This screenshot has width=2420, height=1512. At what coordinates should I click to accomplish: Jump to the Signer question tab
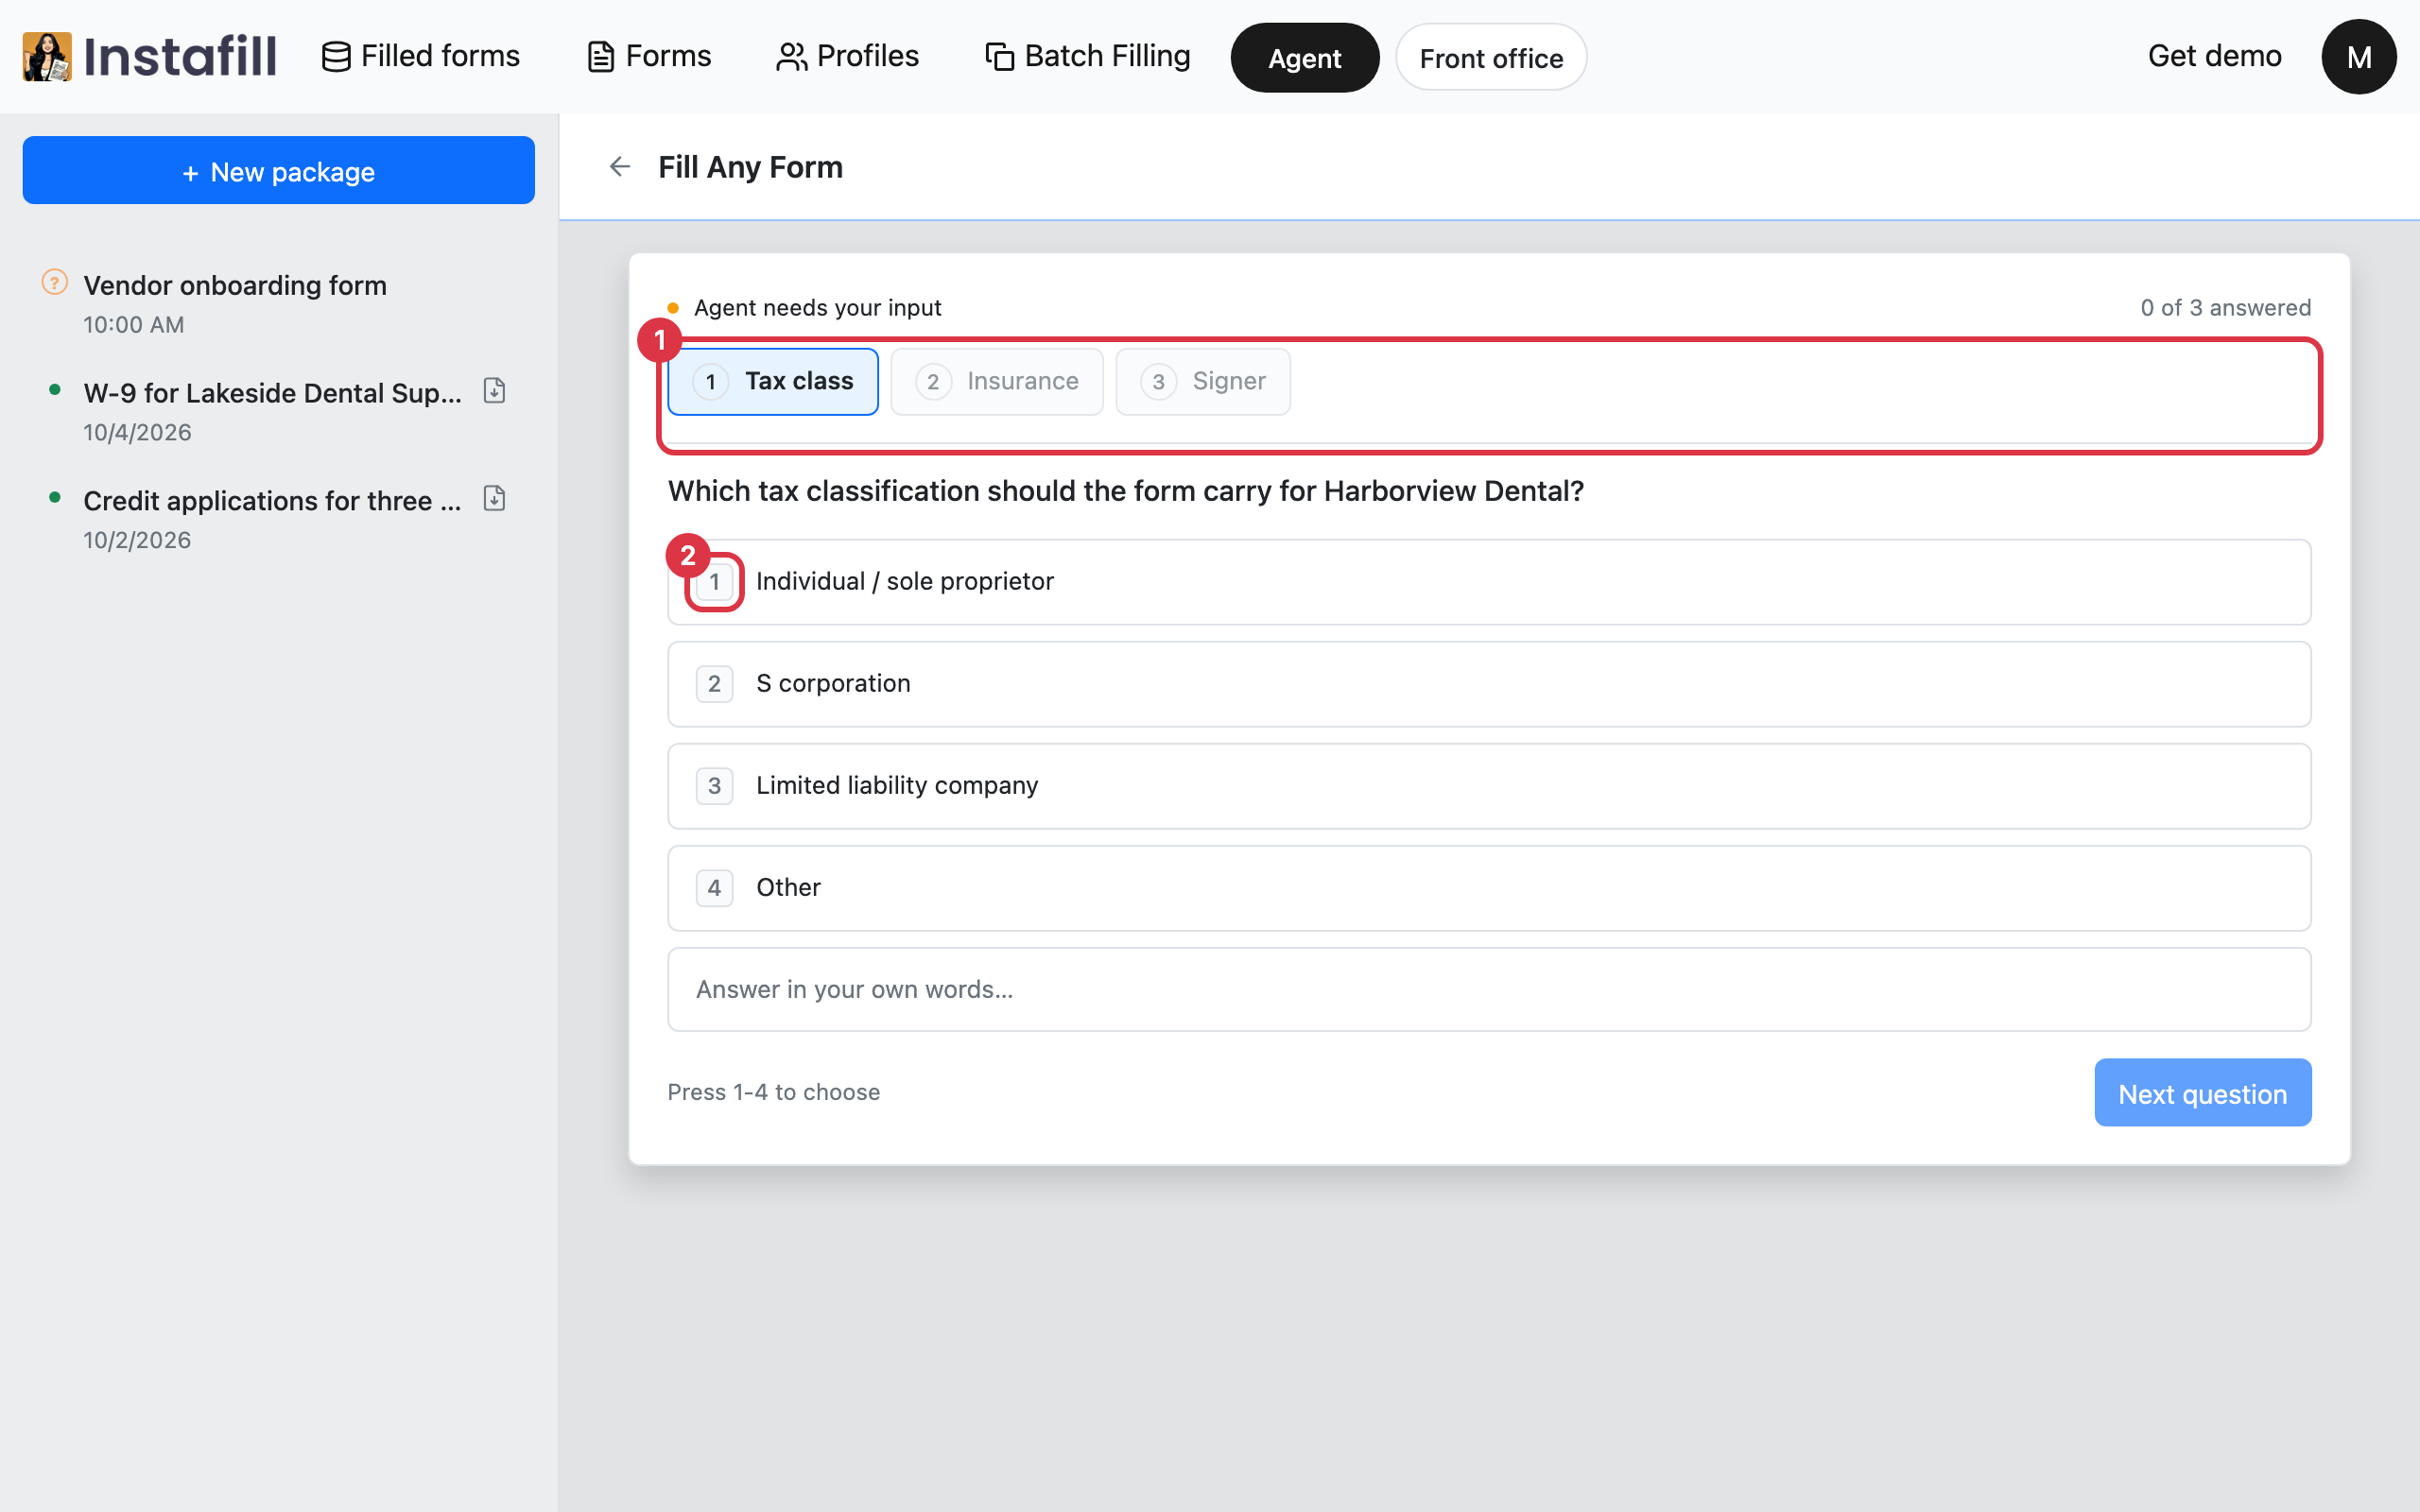(1203, 381)
